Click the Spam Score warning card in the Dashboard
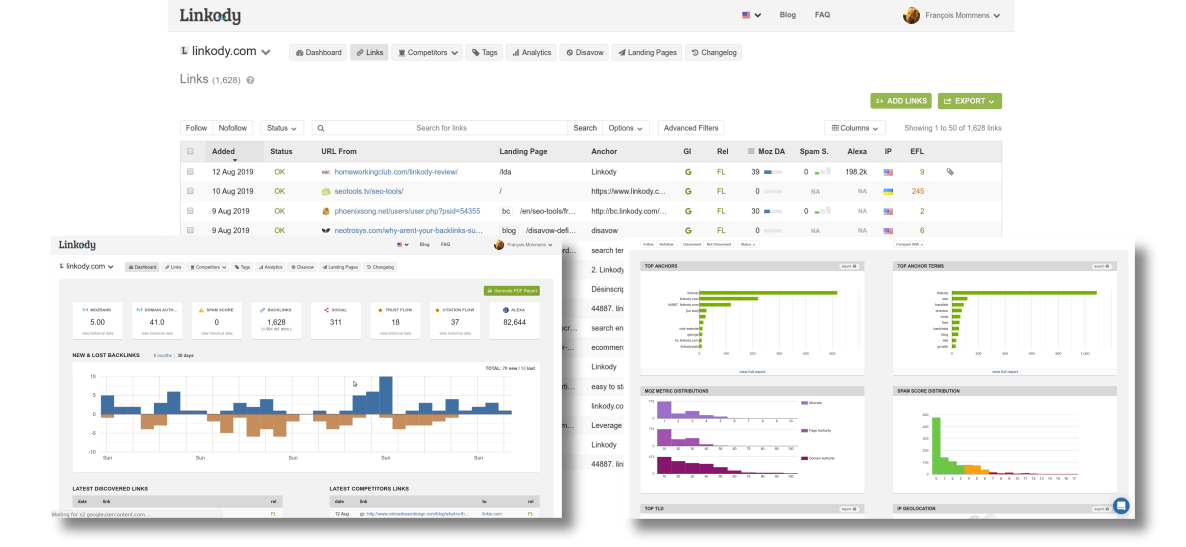 pos(216,322)
